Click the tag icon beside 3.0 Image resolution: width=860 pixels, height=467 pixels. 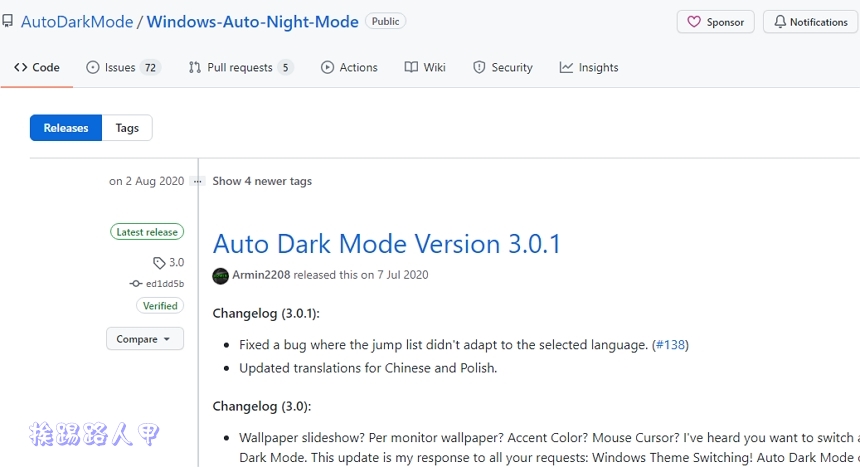[159, 263]
